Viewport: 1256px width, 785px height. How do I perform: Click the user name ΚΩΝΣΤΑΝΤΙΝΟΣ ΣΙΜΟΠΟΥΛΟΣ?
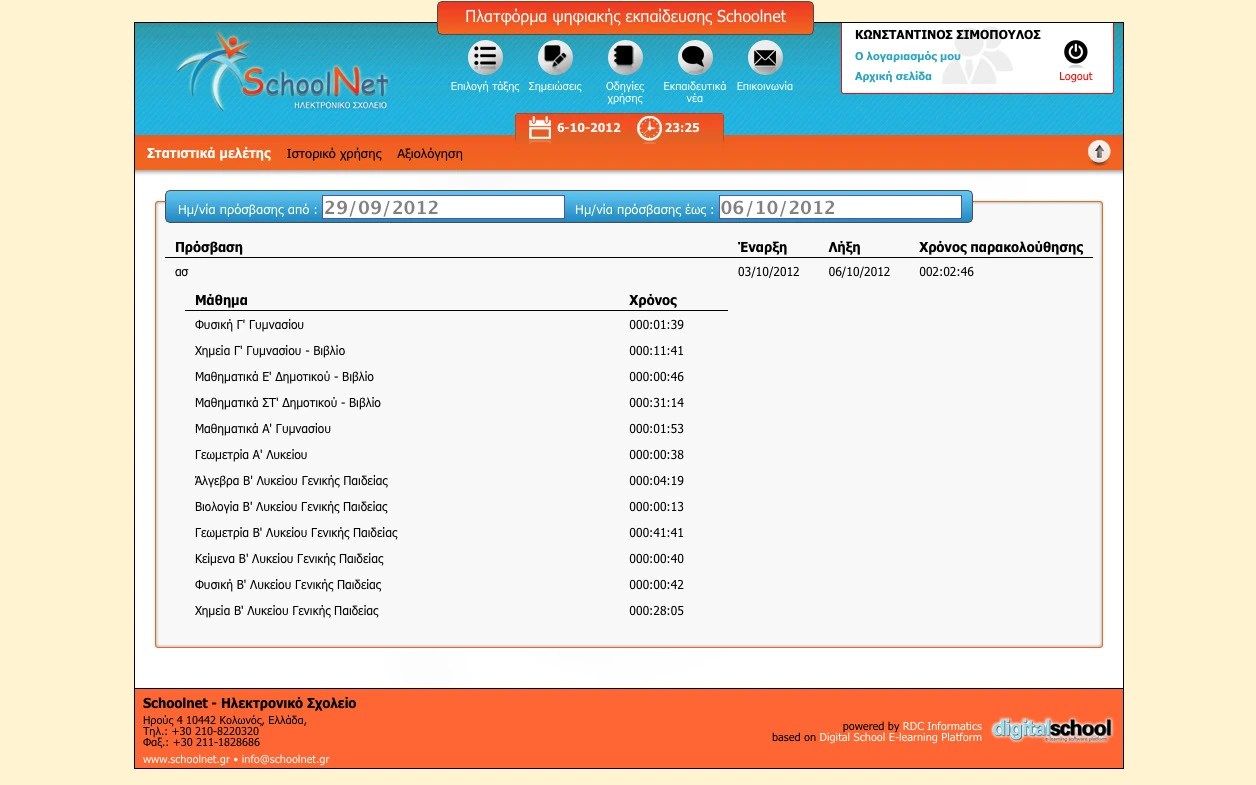(948, 35)
